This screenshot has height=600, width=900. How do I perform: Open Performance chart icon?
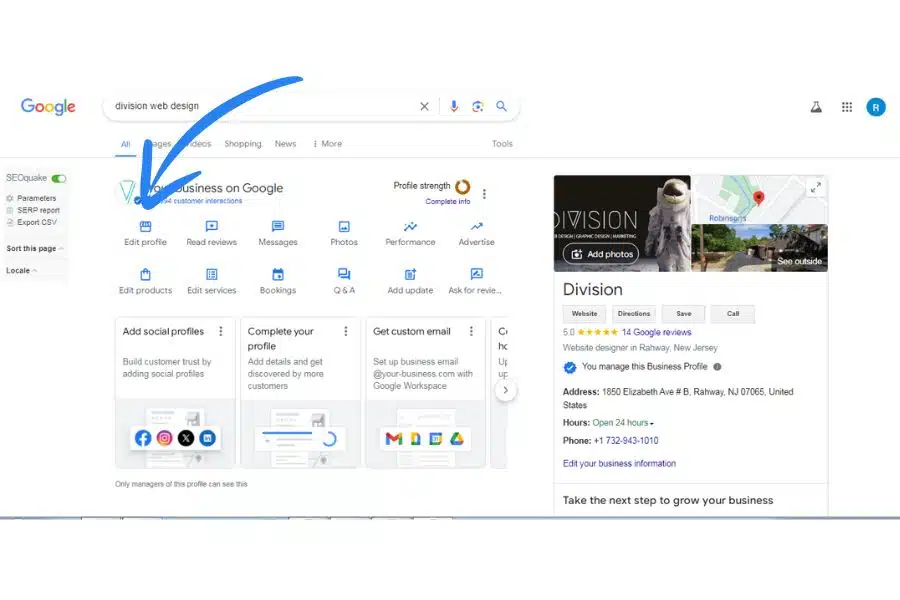point(410,226)
